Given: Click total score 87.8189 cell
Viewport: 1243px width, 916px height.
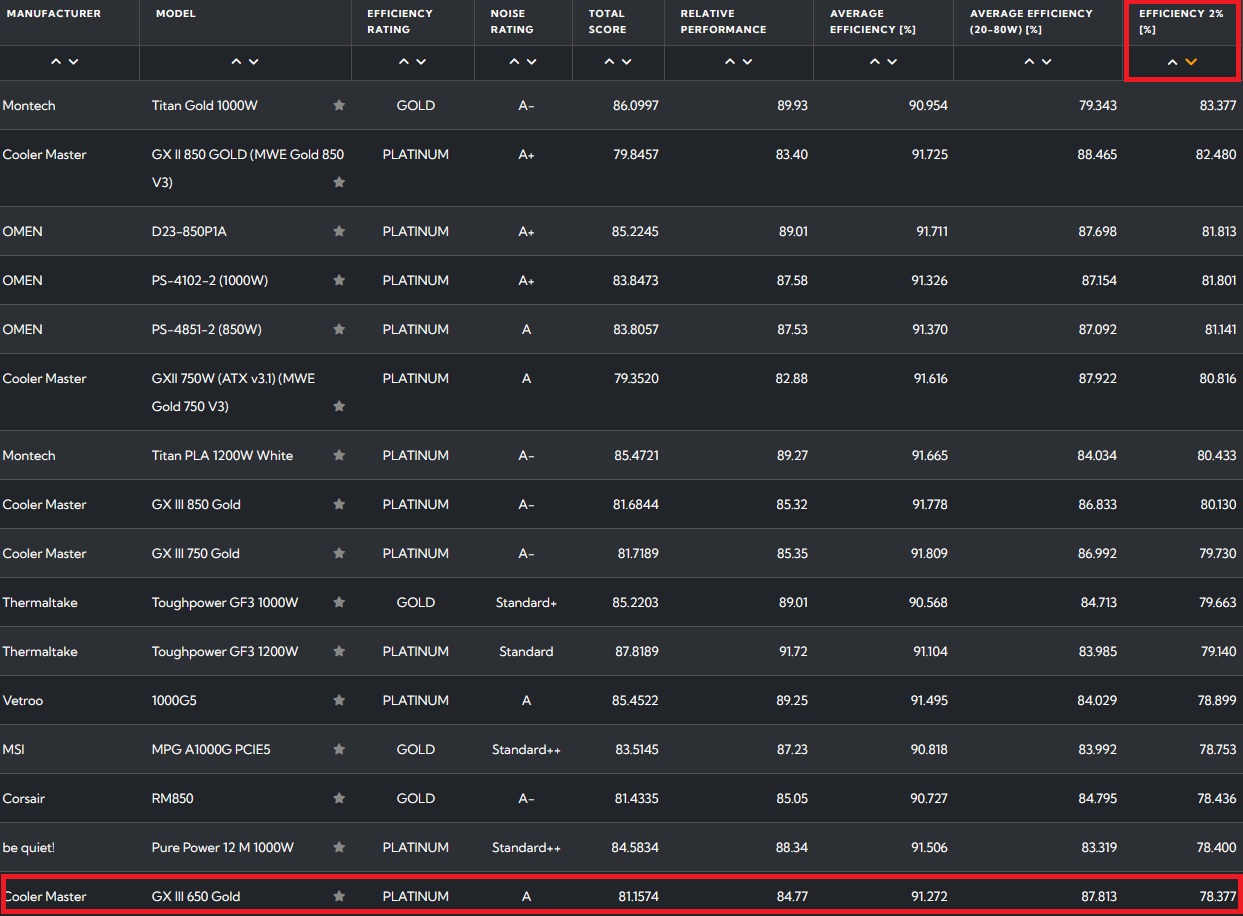Looking at the screenshot, I should pos(636,651).
